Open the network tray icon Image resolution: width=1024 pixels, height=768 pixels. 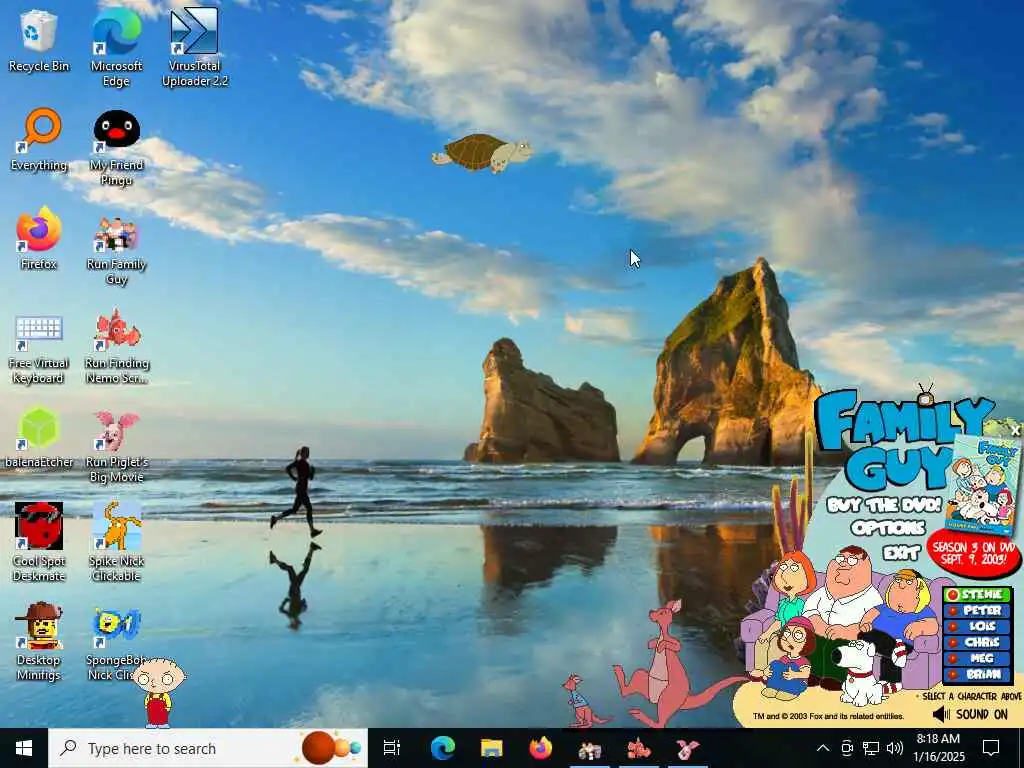click(x=871, y=748)
